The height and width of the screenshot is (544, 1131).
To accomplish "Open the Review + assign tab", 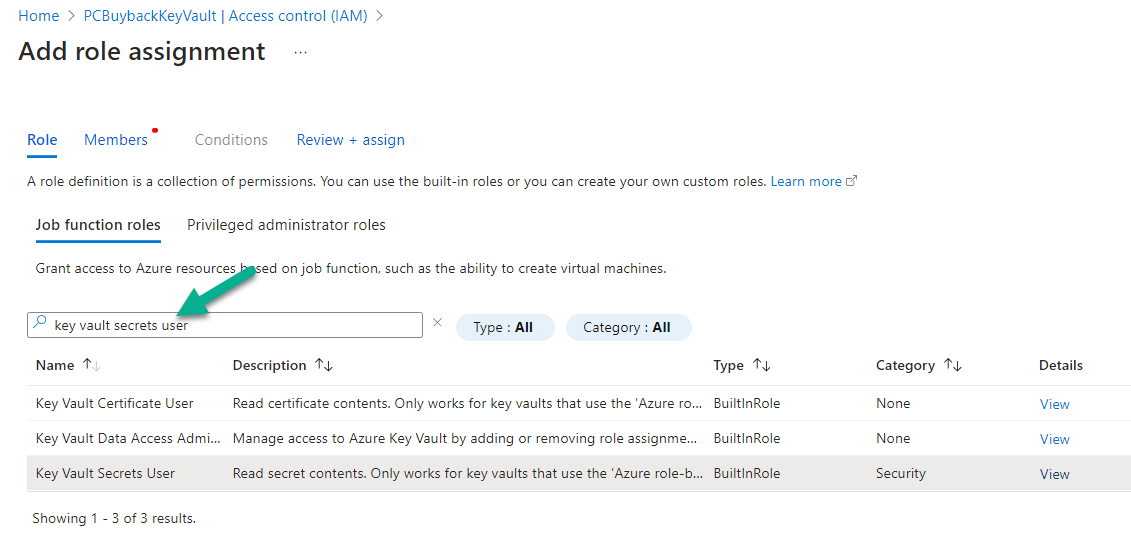I will (x=351, y=139).
